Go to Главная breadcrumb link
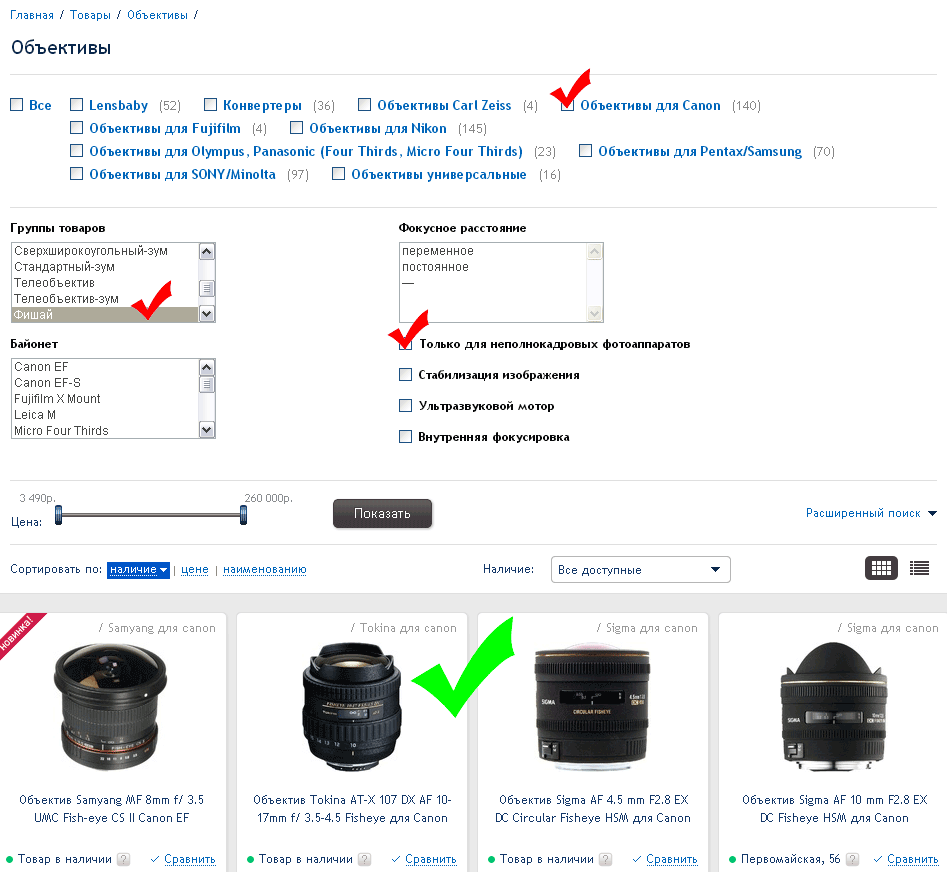 pos(32,15)
